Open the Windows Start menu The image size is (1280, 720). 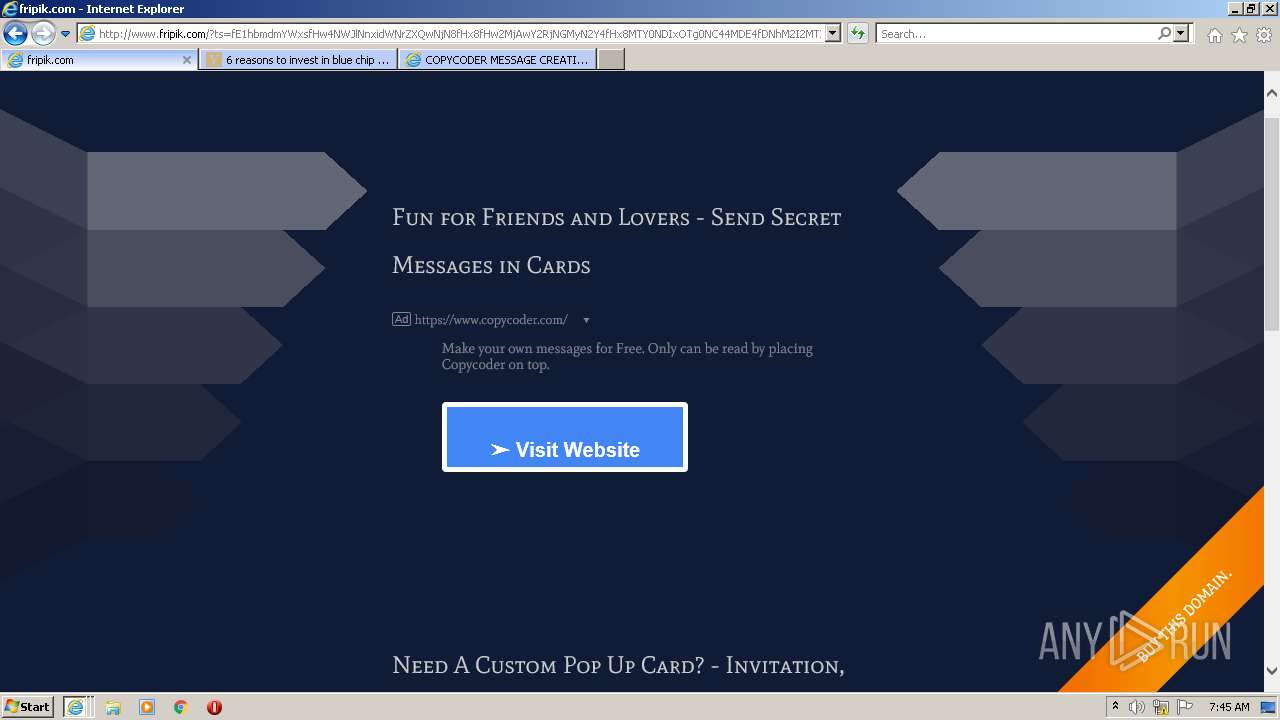pyautogui.click(x=27, y=706)
